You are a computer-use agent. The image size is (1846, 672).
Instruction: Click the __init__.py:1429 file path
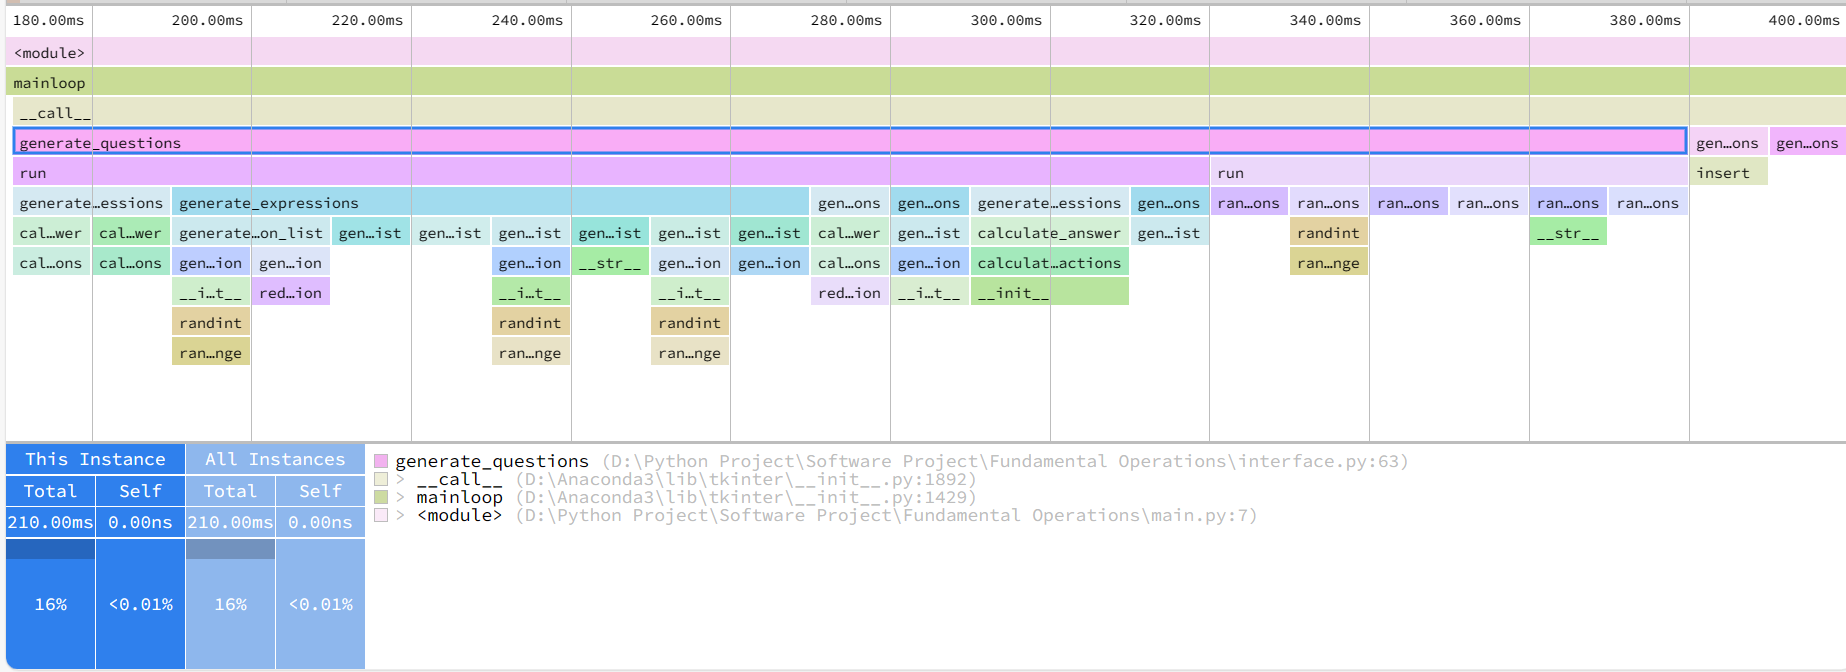click(746, 497)
